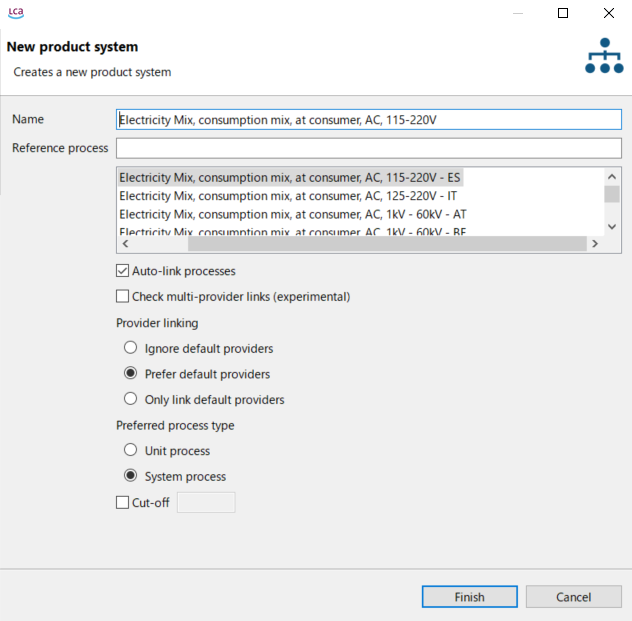Click the process list scroll up arrow
The image size is (632, 621).
pyautogui.click(x=612, y=177)
